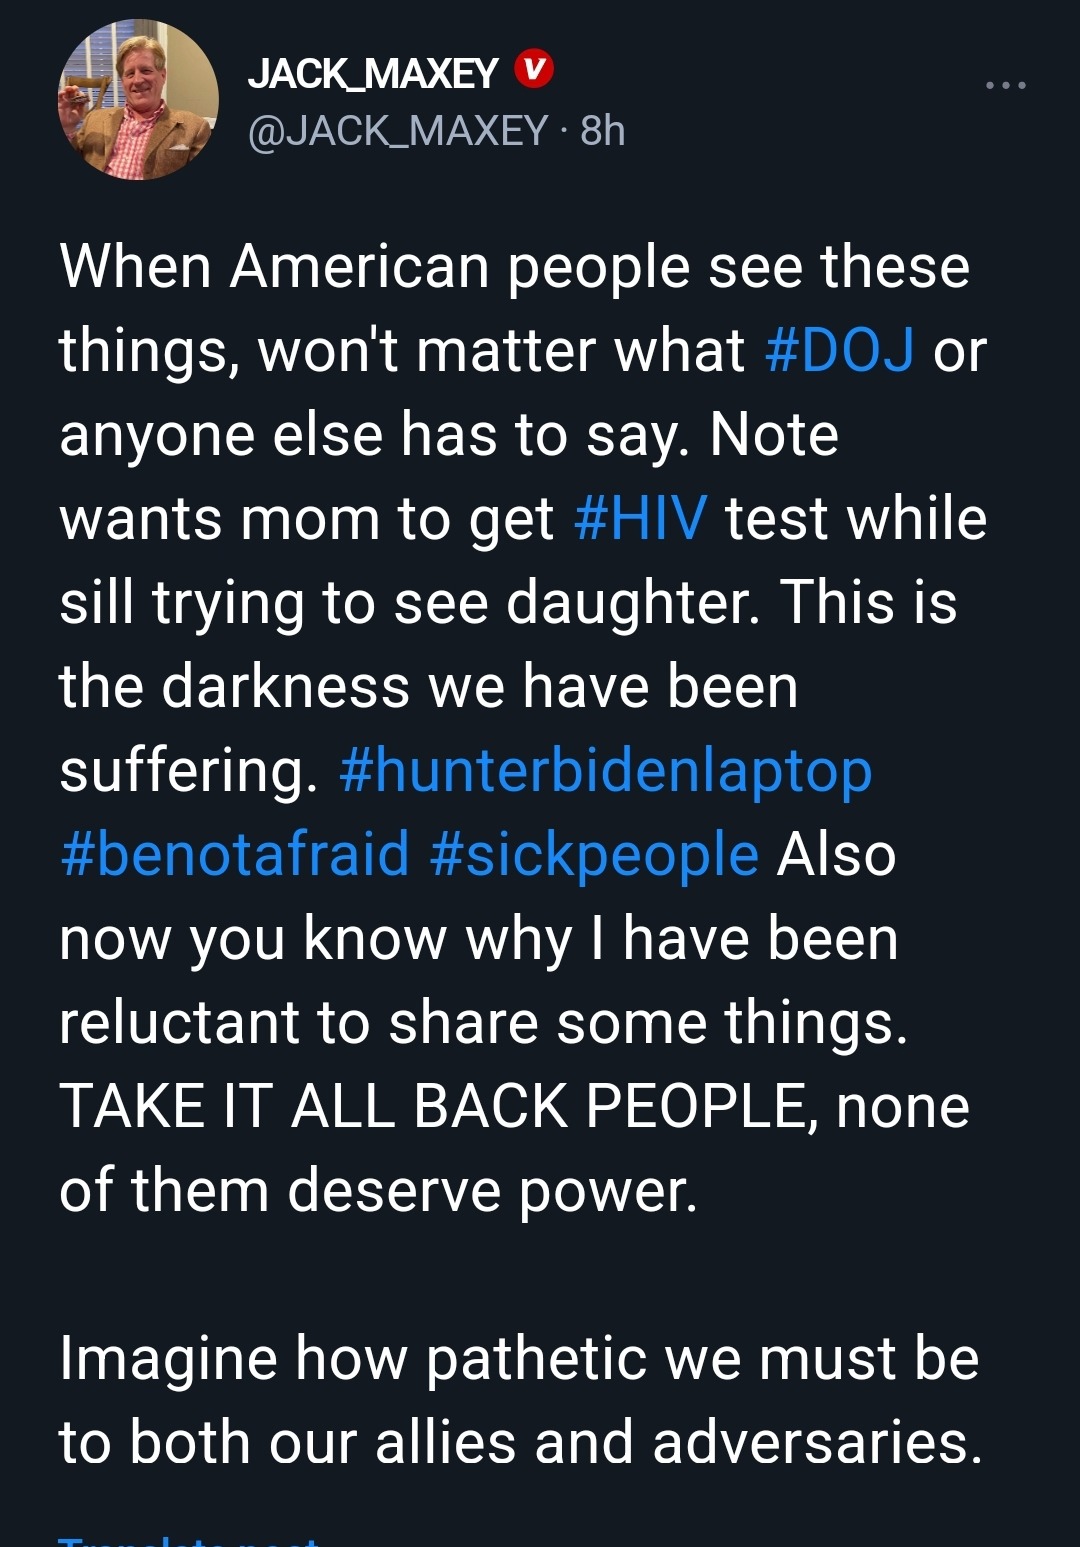This screenshot has width=1080, height=1547.
Task: Click the 'reluctant to share some things' line
Action: (x=483, y=1023)
